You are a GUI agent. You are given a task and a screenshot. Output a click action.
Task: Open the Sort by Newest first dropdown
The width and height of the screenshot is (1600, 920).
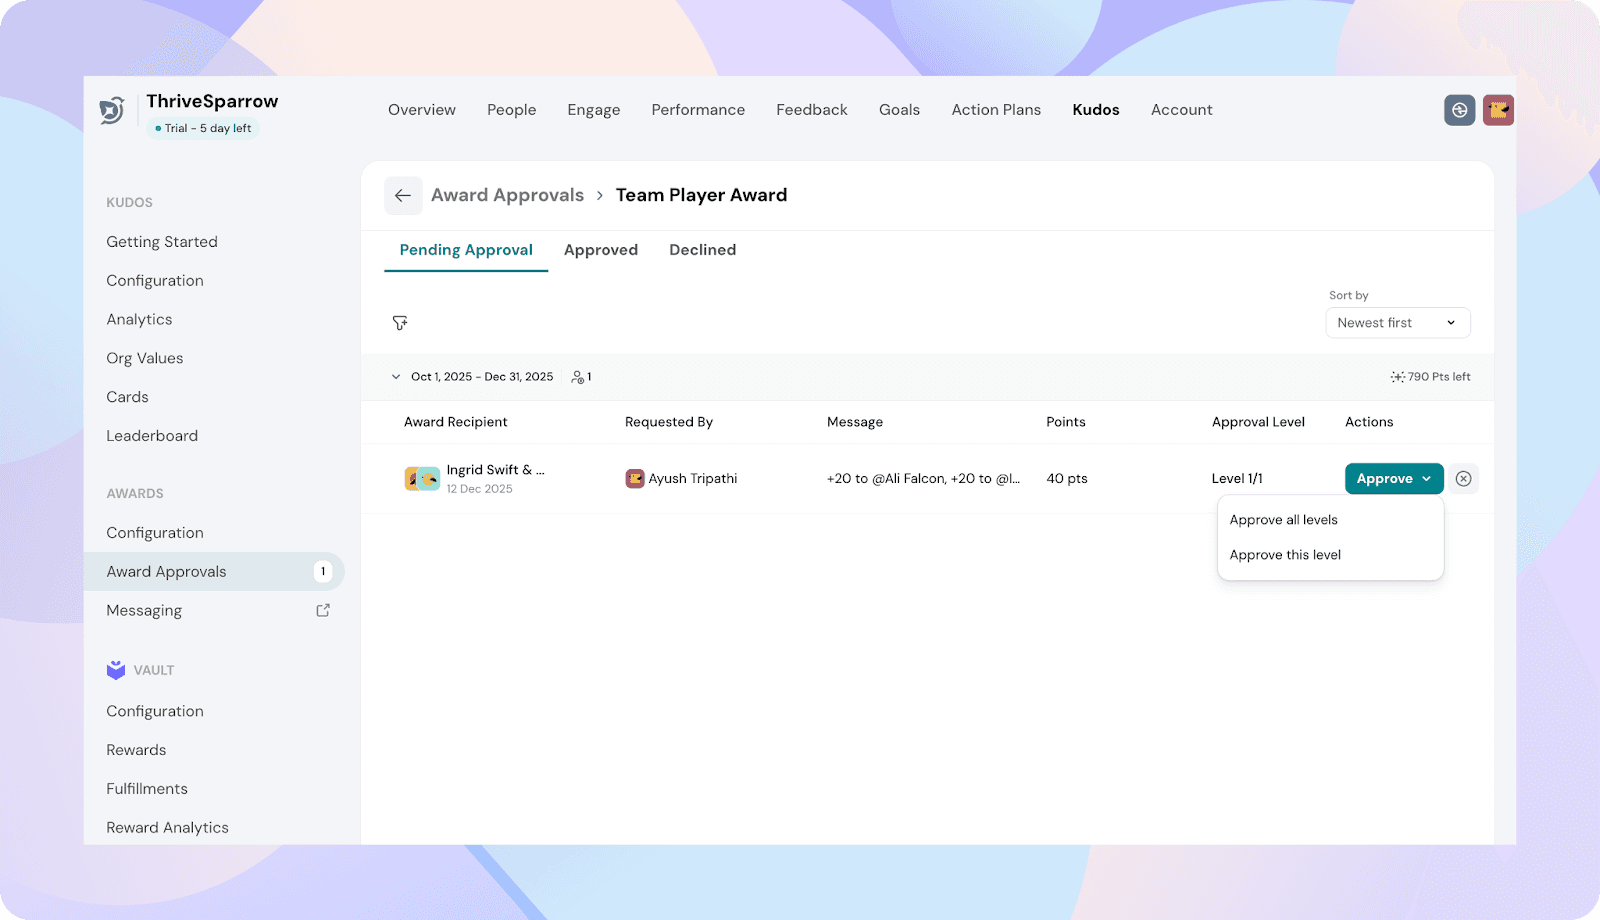1398,323
